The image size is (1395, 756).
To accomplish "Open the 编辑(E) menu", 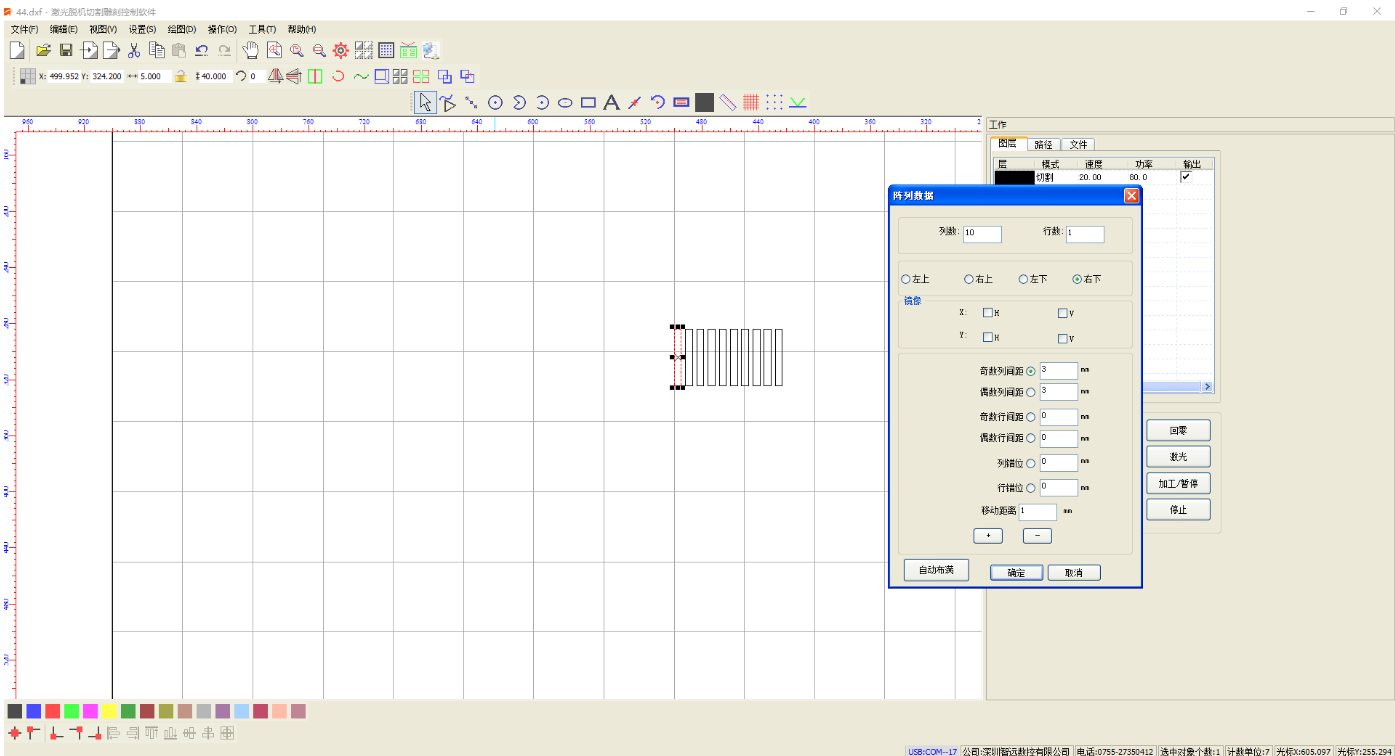I will point(63,30).
